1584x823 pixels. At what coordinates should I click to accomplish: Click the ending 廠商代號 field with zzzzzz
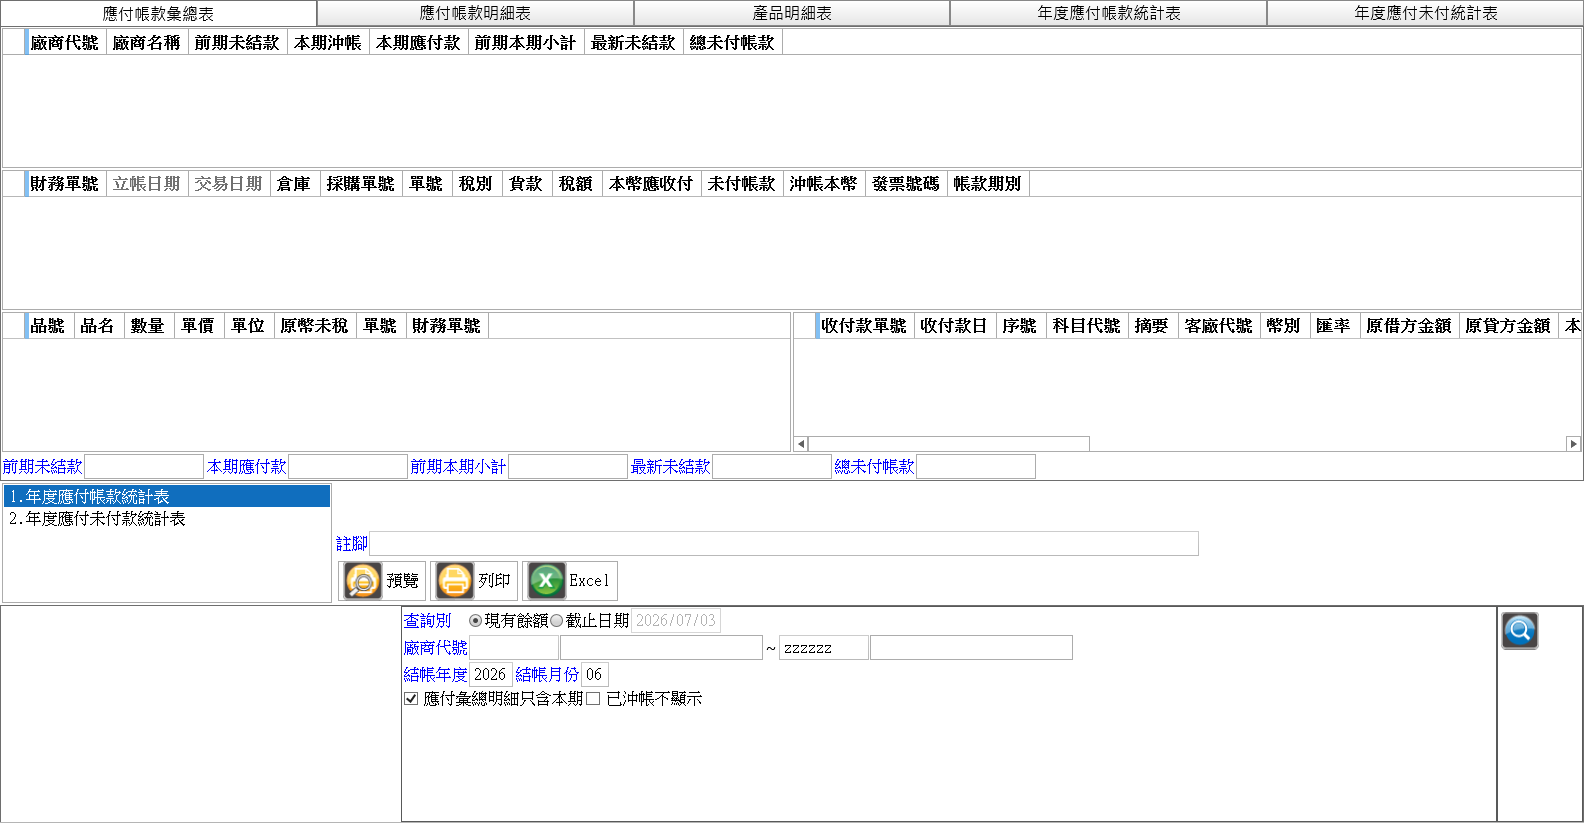[x=824, y=648]
